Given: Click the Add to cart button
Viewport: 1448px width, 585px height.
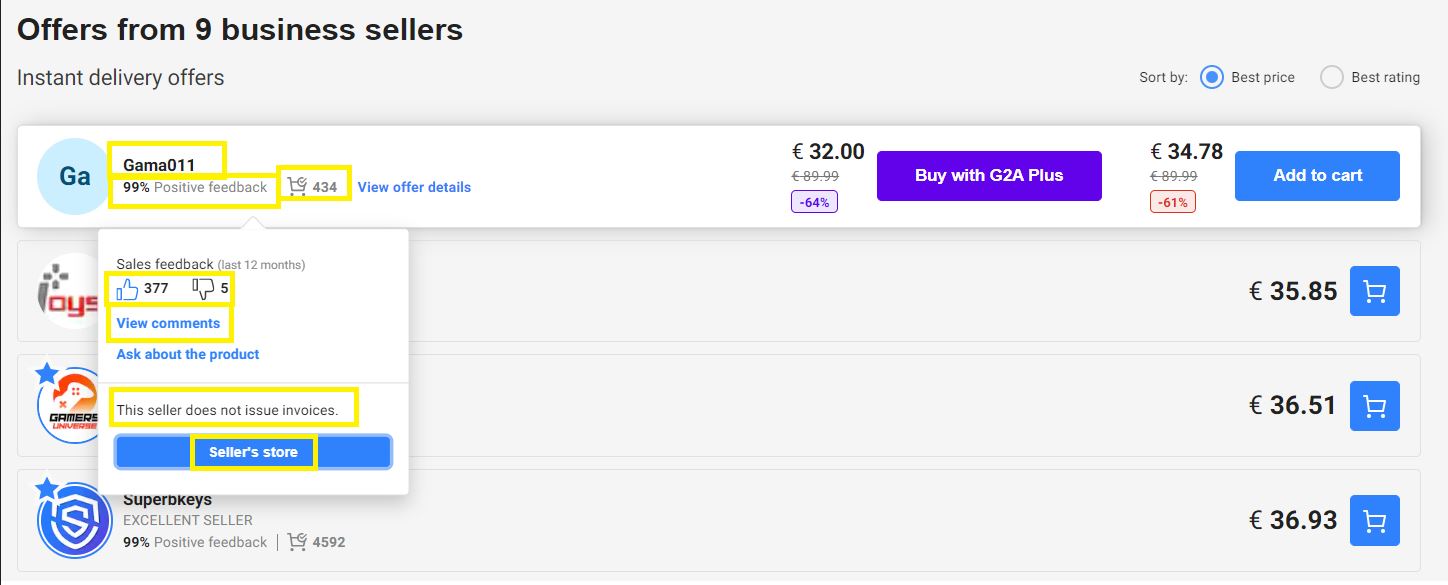Looking at the screenshot, I should (x=1316, y=175).
